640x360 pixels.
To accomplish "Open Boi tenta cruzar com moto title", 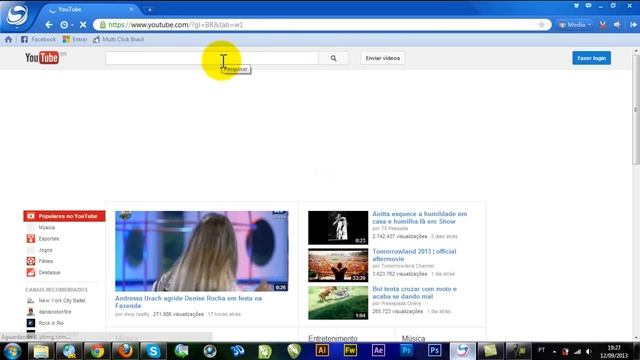I will pos(414,293).
